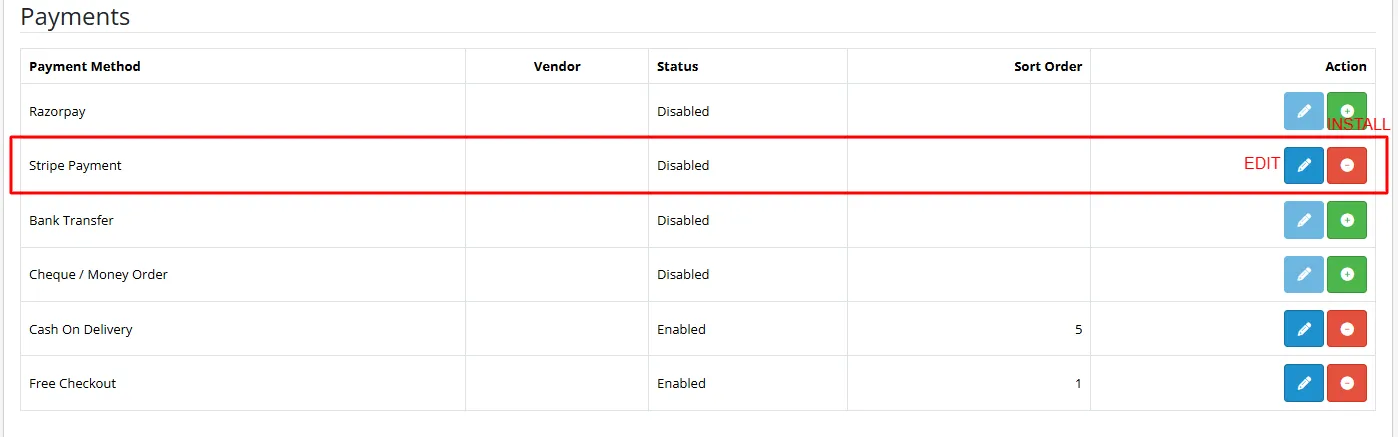The width and height of the screenshot is (1398, 437).
Task: Uninstall Cash On Delivery payment
Action: tap(1346, 329)
